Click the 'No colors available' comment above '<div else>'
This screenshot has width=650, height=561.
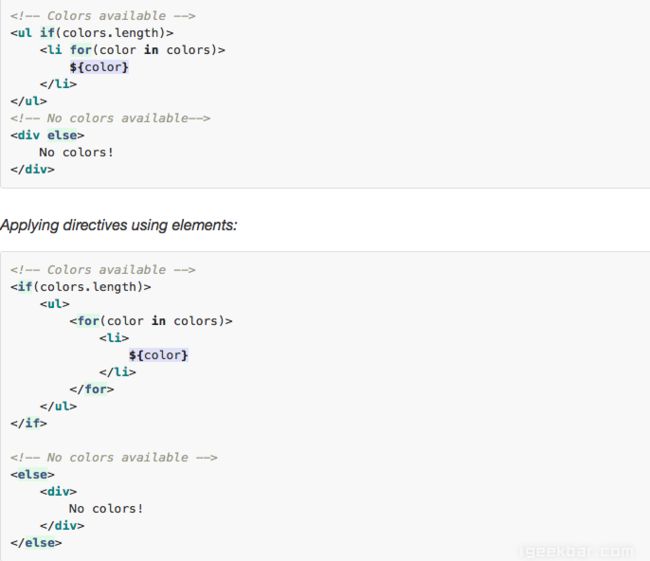click(x=110, y=118)
